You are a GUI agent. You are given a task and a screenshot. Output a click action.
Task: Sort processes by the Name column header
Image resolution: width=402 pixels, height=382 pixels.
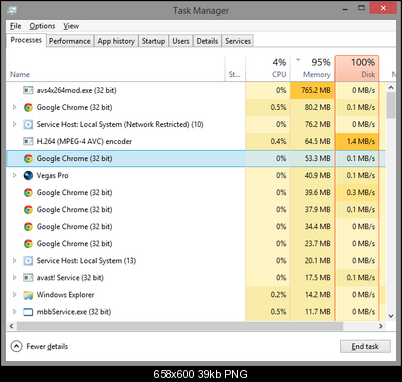click(116, 69)
